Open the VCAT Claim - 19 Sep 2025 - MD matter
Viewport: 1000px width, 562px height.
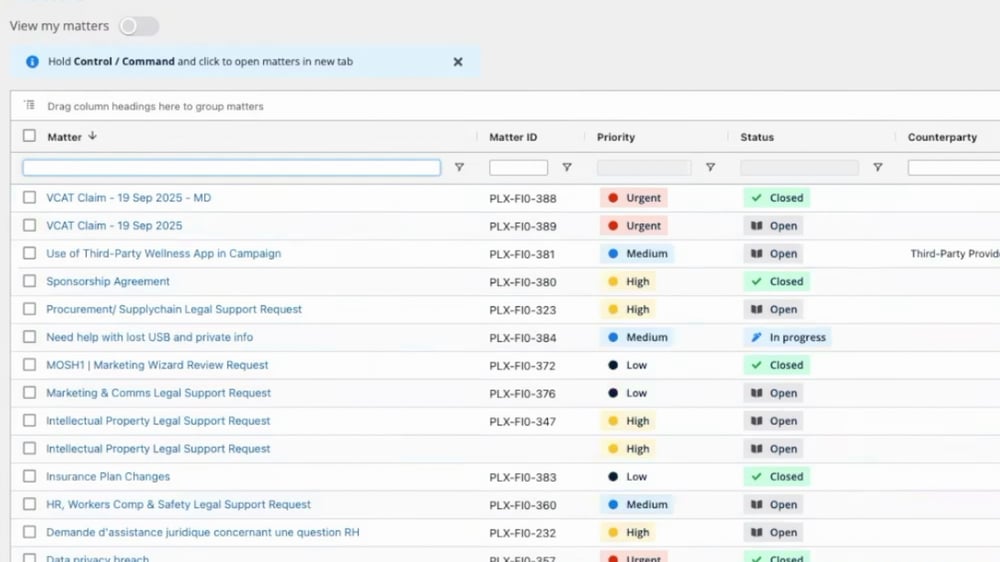128,198
